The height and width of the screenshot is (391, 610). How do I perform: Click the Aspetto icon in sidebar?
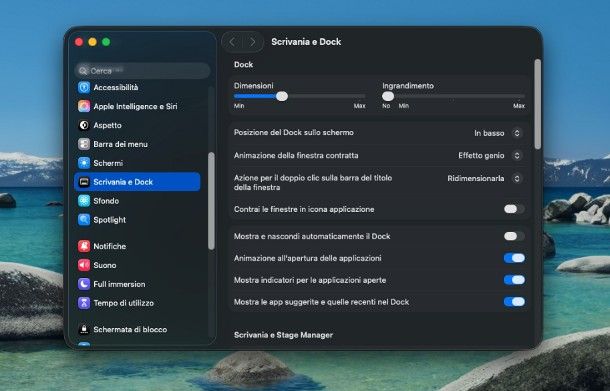pyautogui.click(x=84, y=125)
